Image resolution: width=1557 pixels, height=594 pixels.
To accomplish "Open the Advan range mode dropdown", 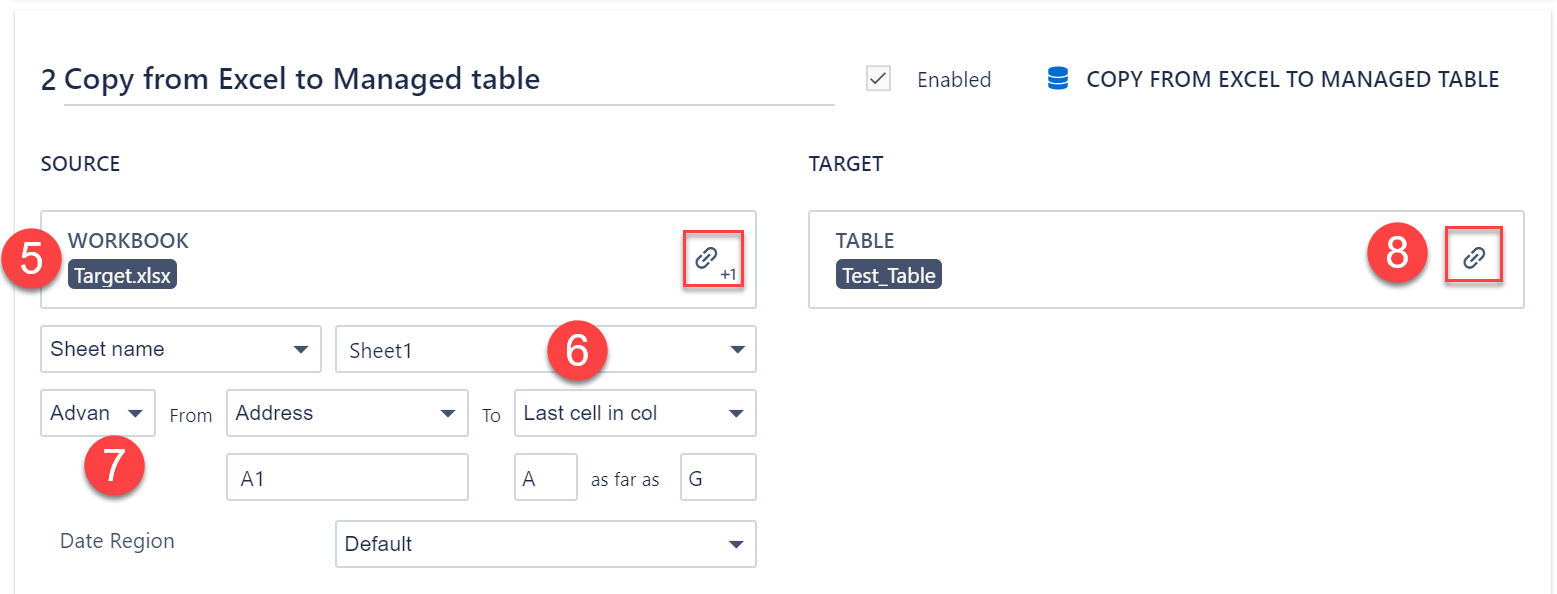I will pos(97,412).
